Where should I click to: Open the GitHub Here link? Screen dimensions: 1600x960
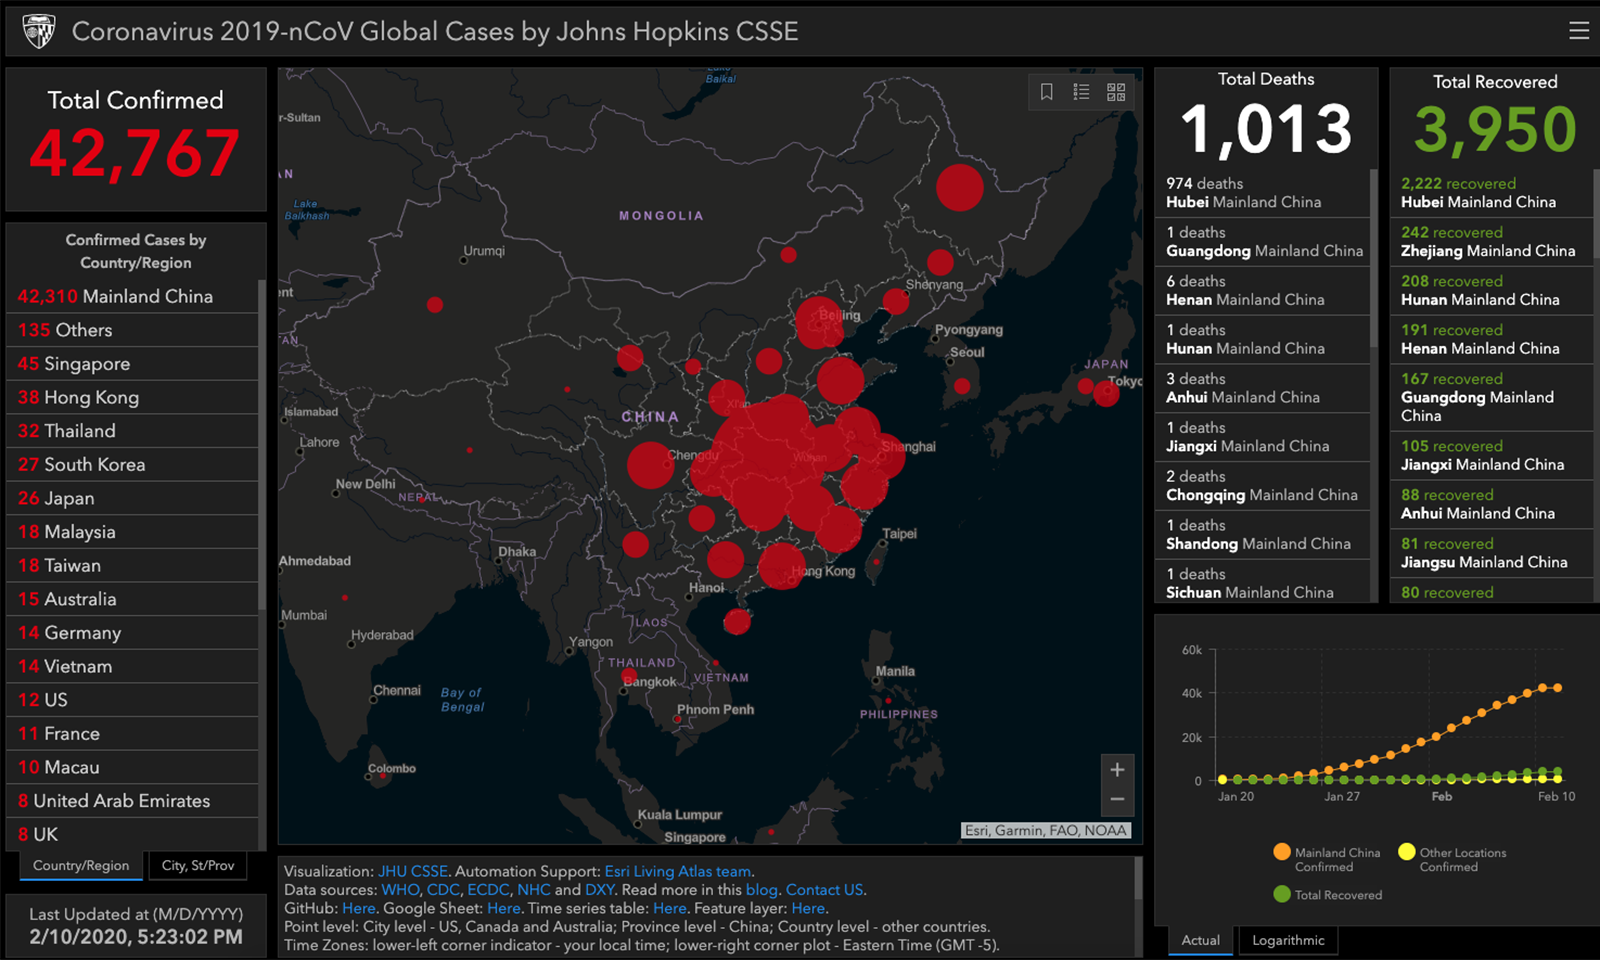(358, 908)
